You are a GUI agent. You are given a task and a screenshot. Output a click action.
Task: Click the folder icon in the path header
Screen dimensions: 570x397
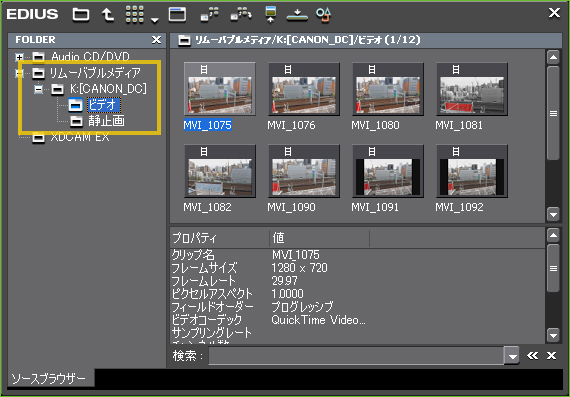click(x=184, y=40)
